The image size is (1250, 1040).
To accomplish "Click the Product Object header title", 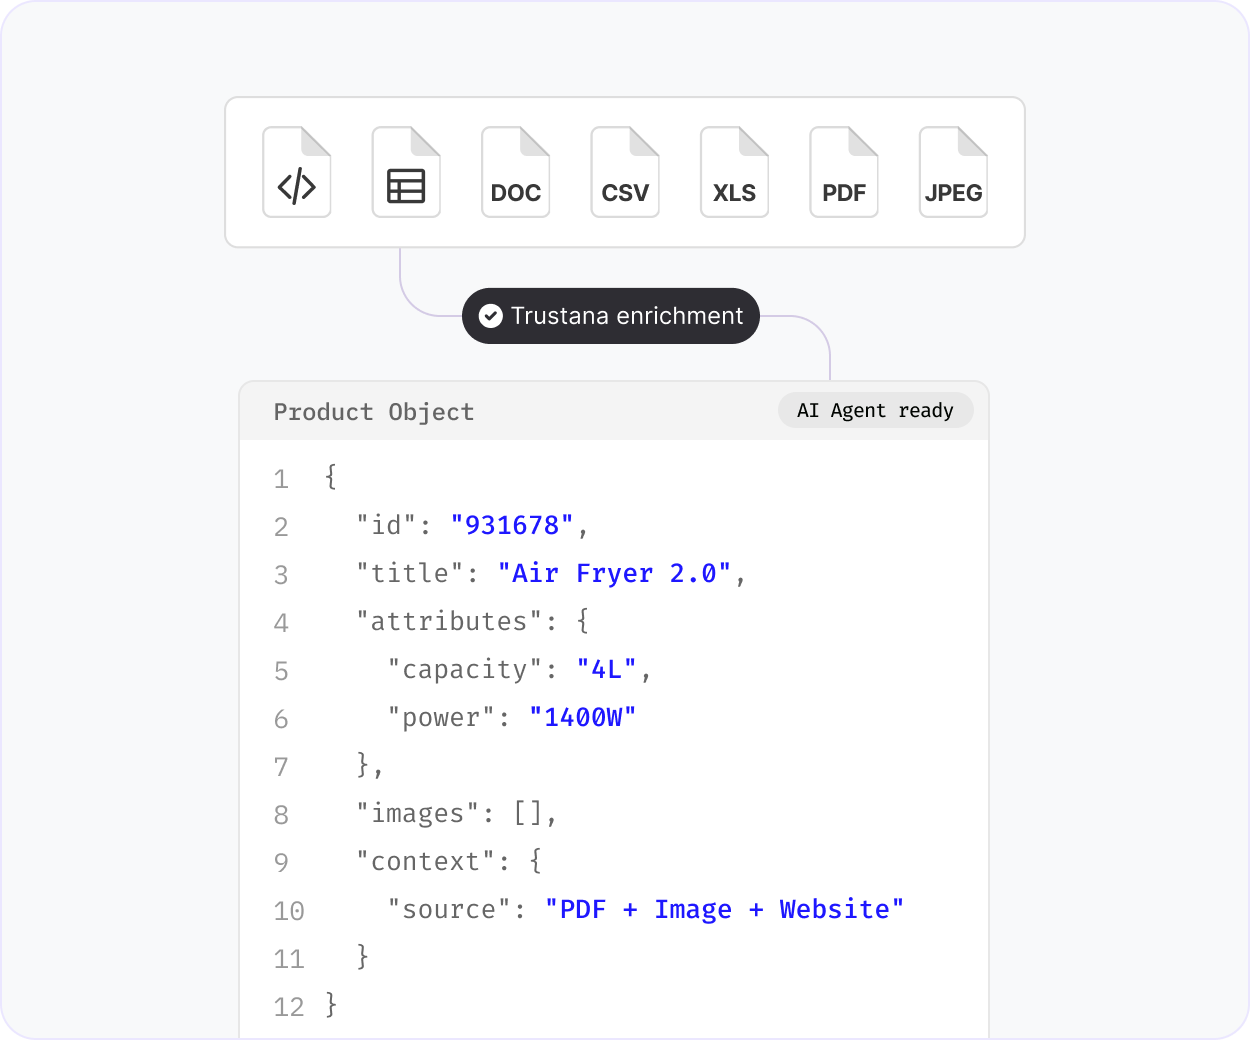I will point(374,412).
